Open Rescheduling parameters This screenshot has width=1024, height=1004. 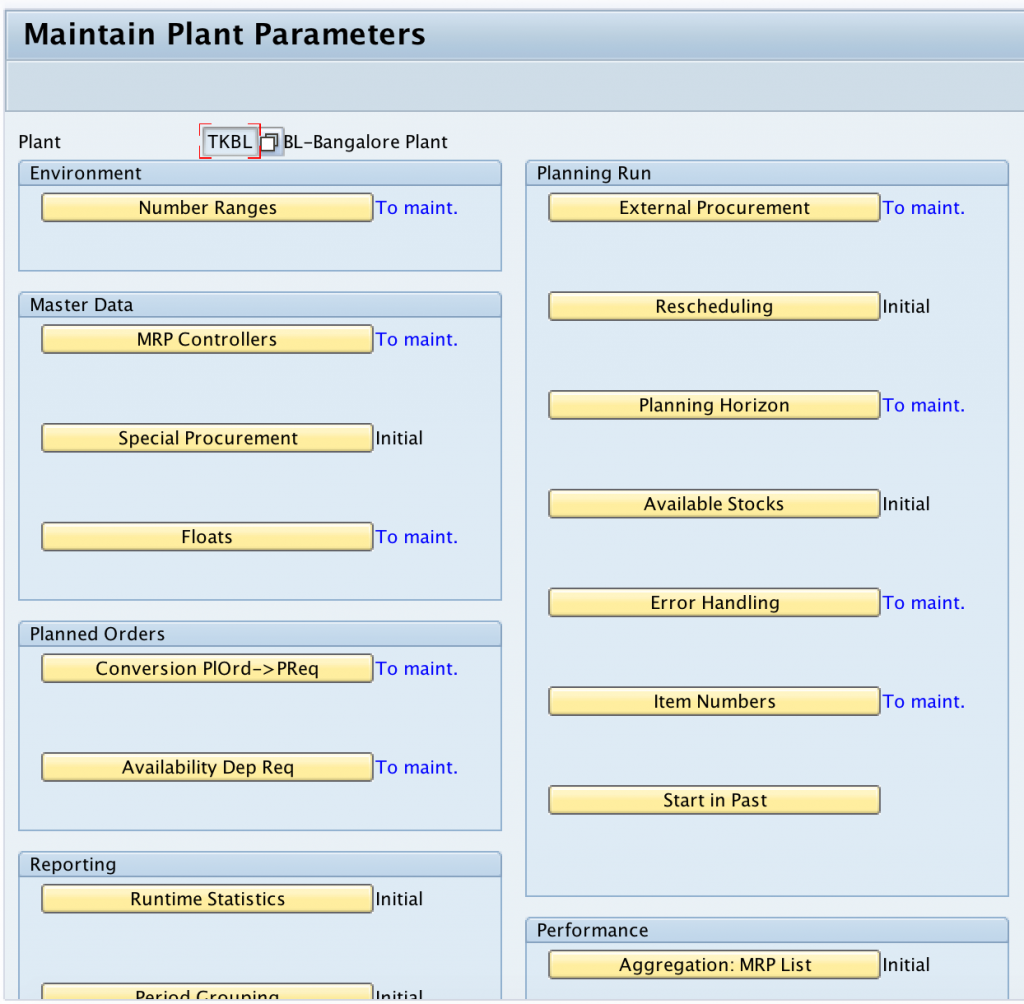coord(713,306)
